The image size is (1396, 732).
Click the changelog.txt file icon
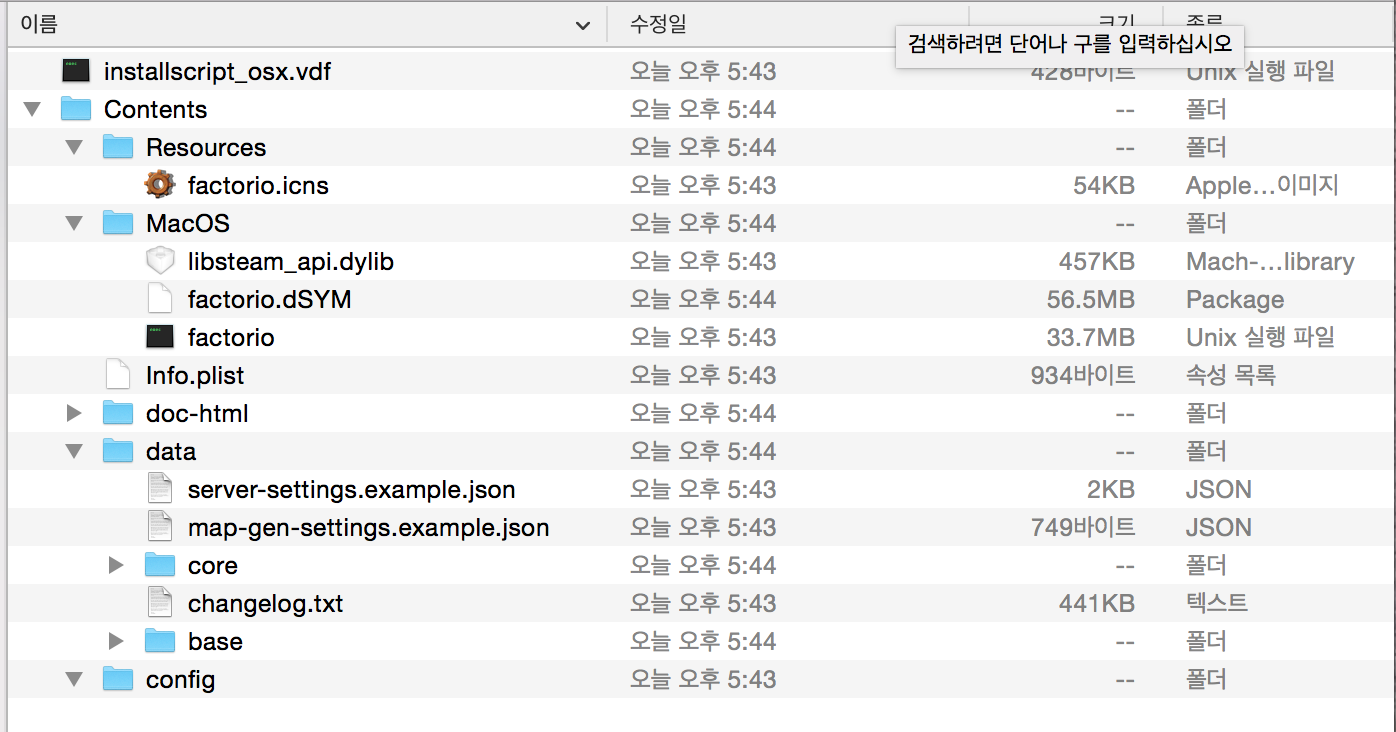coord(160,603)
